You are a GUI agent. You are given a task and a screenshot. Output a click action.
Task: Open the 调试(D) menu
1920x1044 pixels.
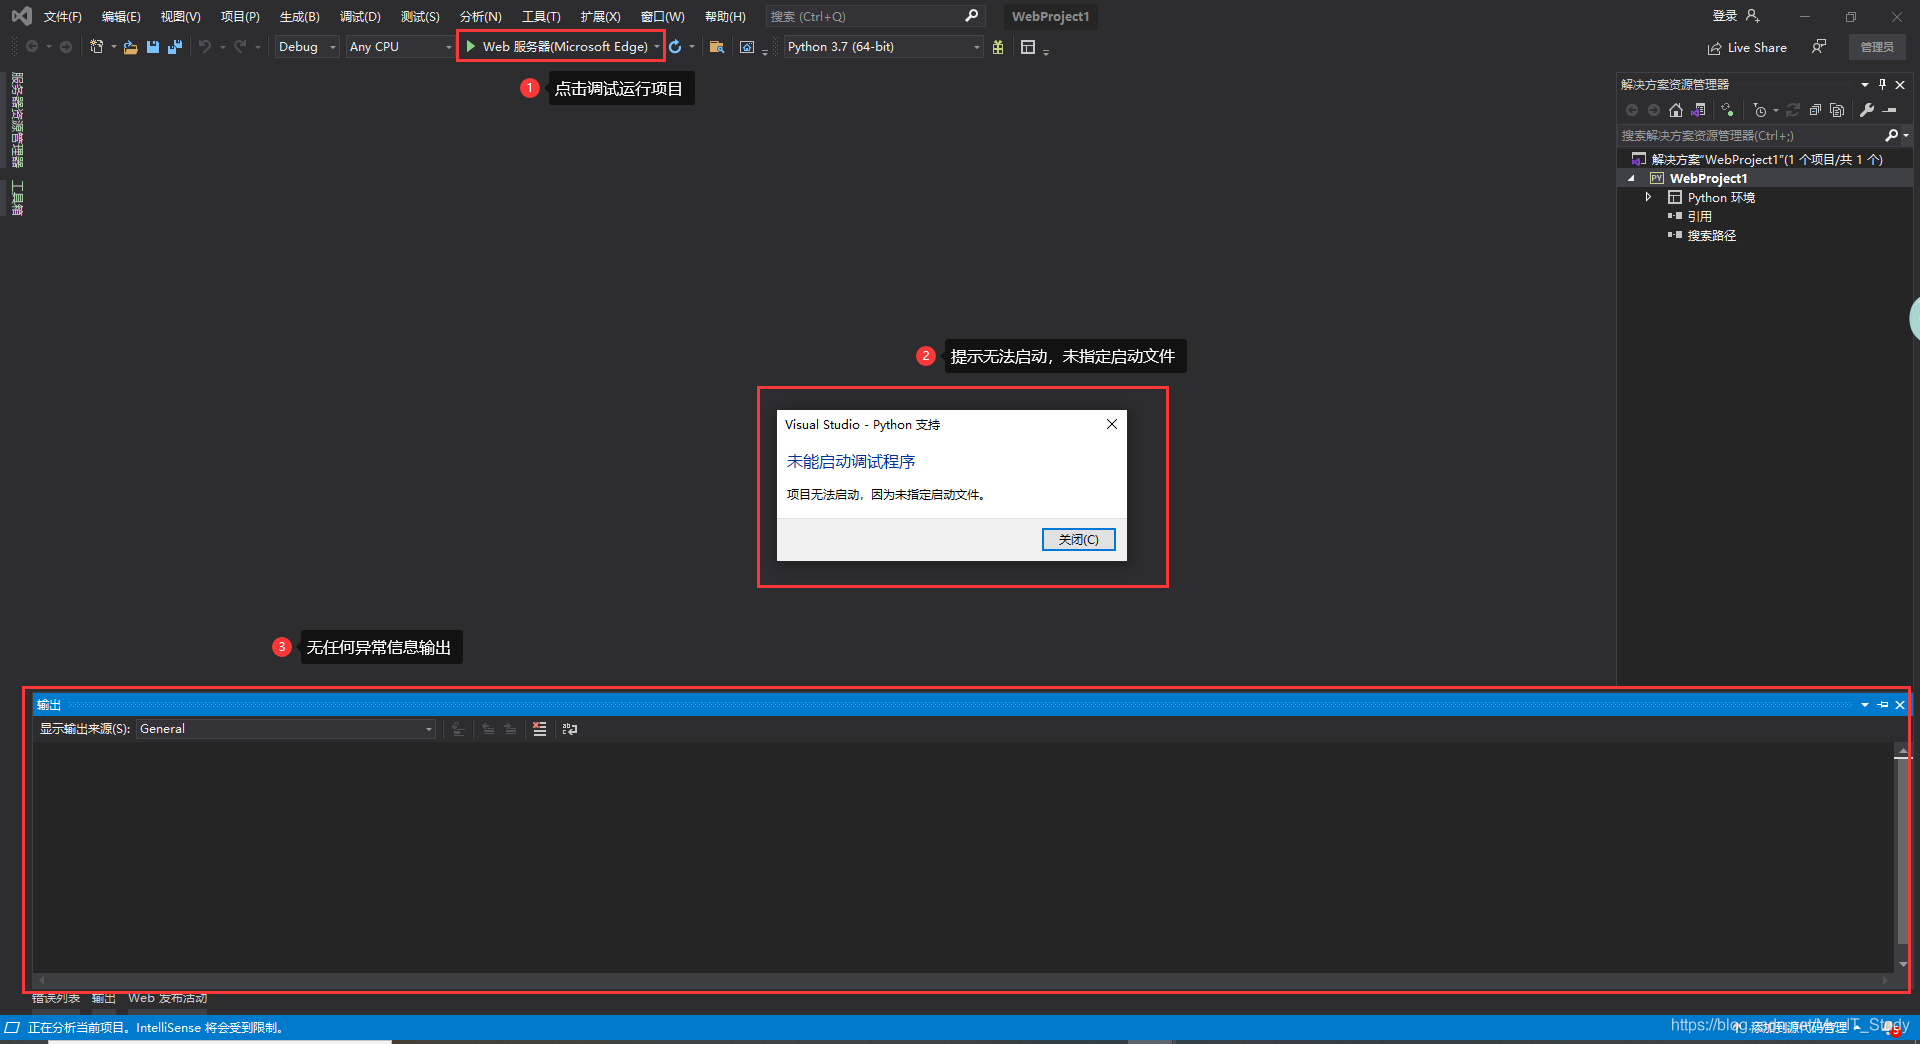pos(360,17)
